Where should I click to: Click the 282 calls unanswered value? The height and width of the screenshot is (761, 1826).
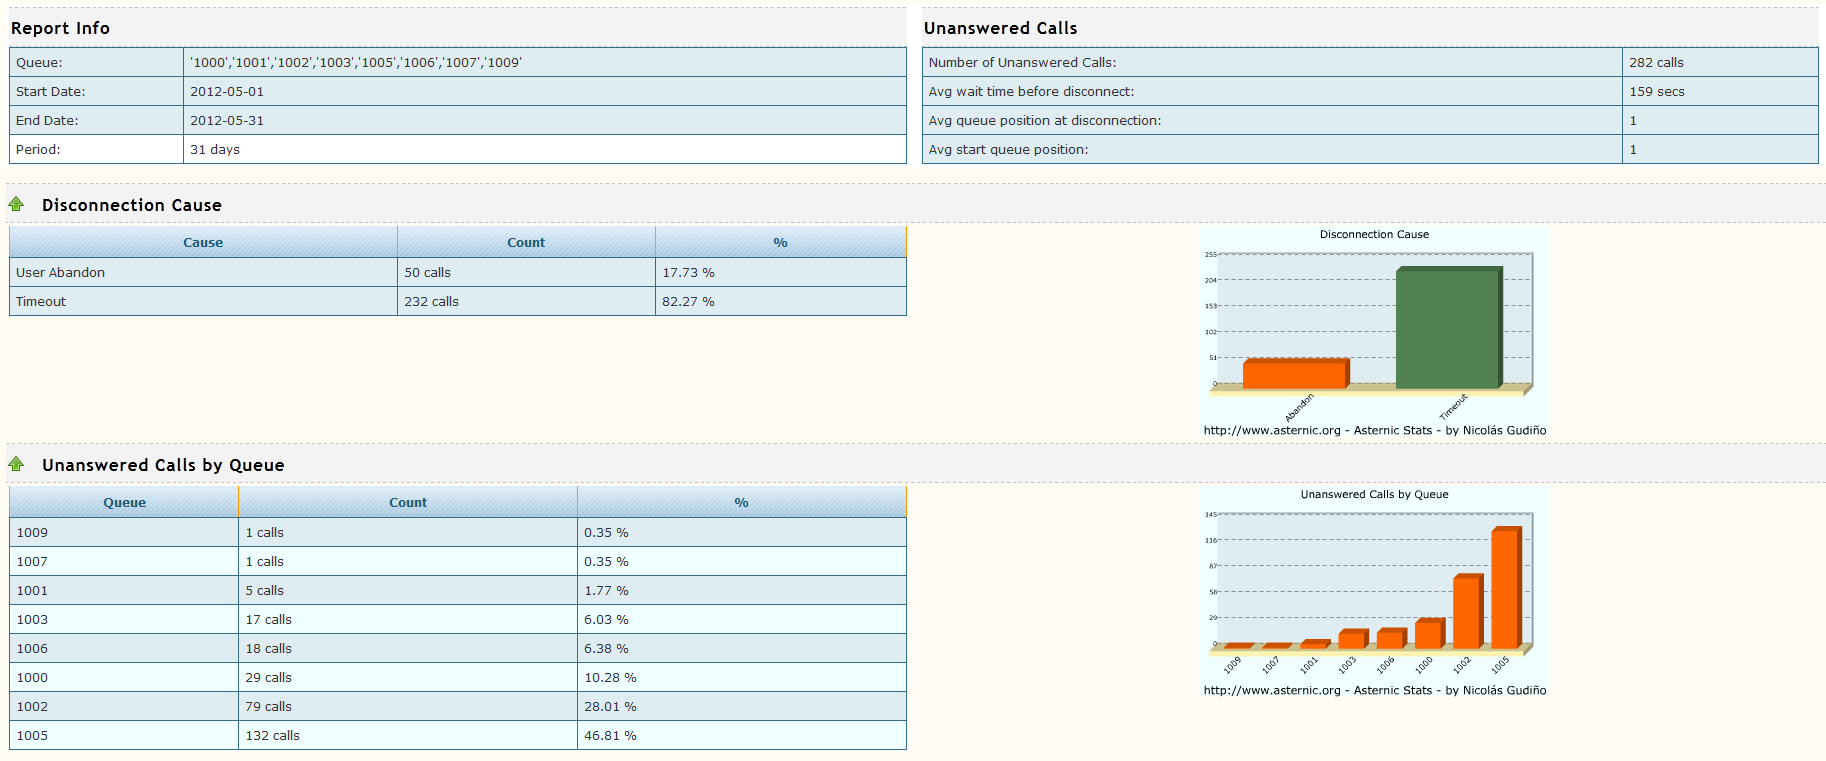(x=1656, y=62)
